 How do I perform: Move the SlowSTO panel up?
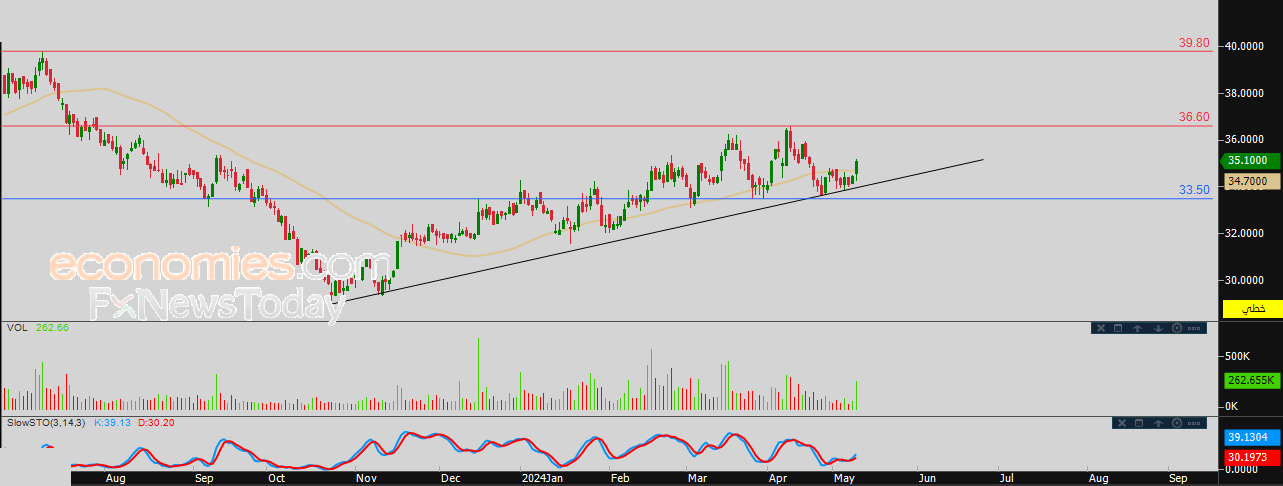(x=1157, y=424)
